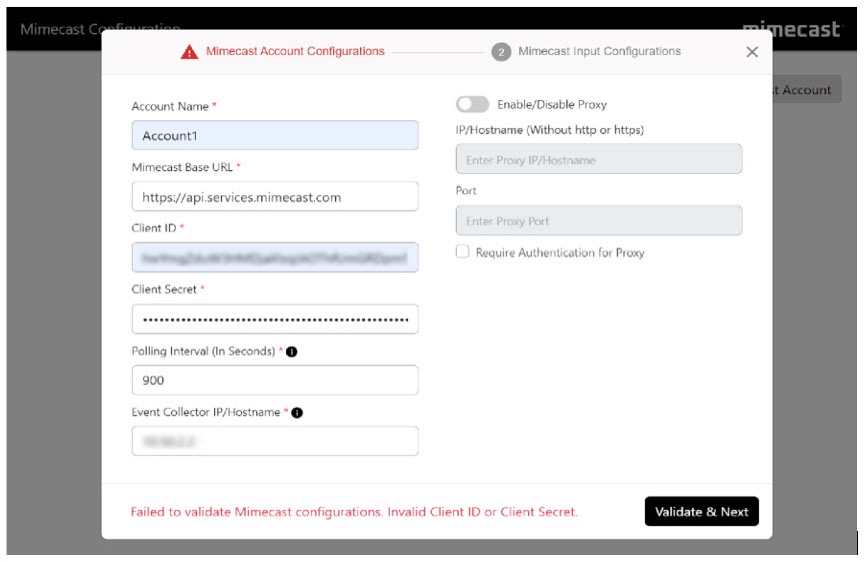The image size is (866, 562).
Task: Focus the Account Name field
Action: coord(275,136)
